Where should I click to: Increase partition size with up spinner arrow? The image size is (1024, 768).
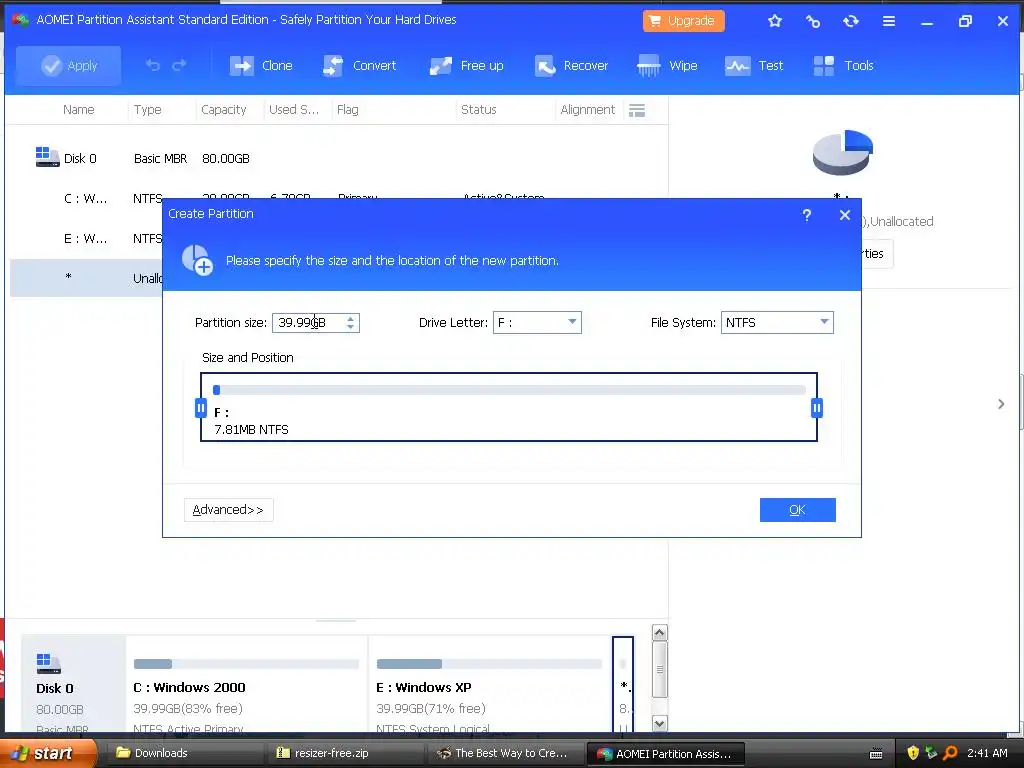351,319
